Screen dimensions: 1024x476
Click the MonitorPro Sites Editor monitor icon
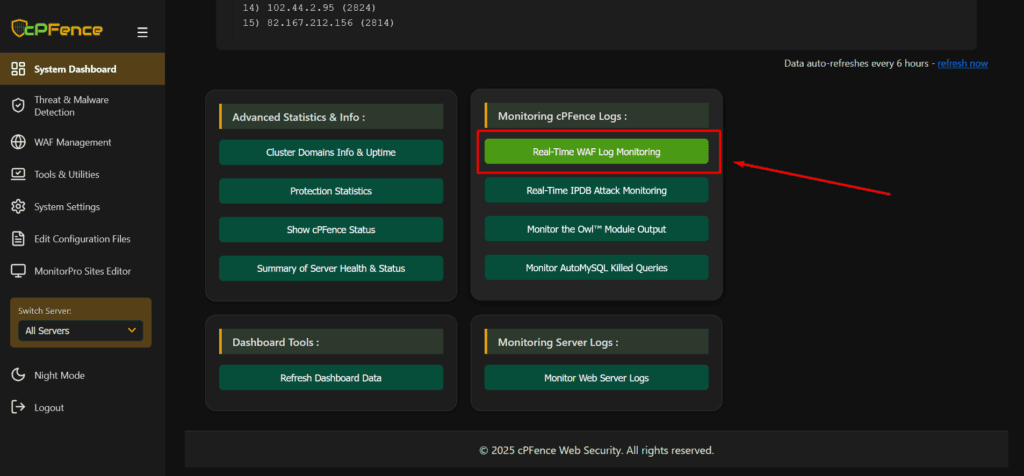pos(17,271)
